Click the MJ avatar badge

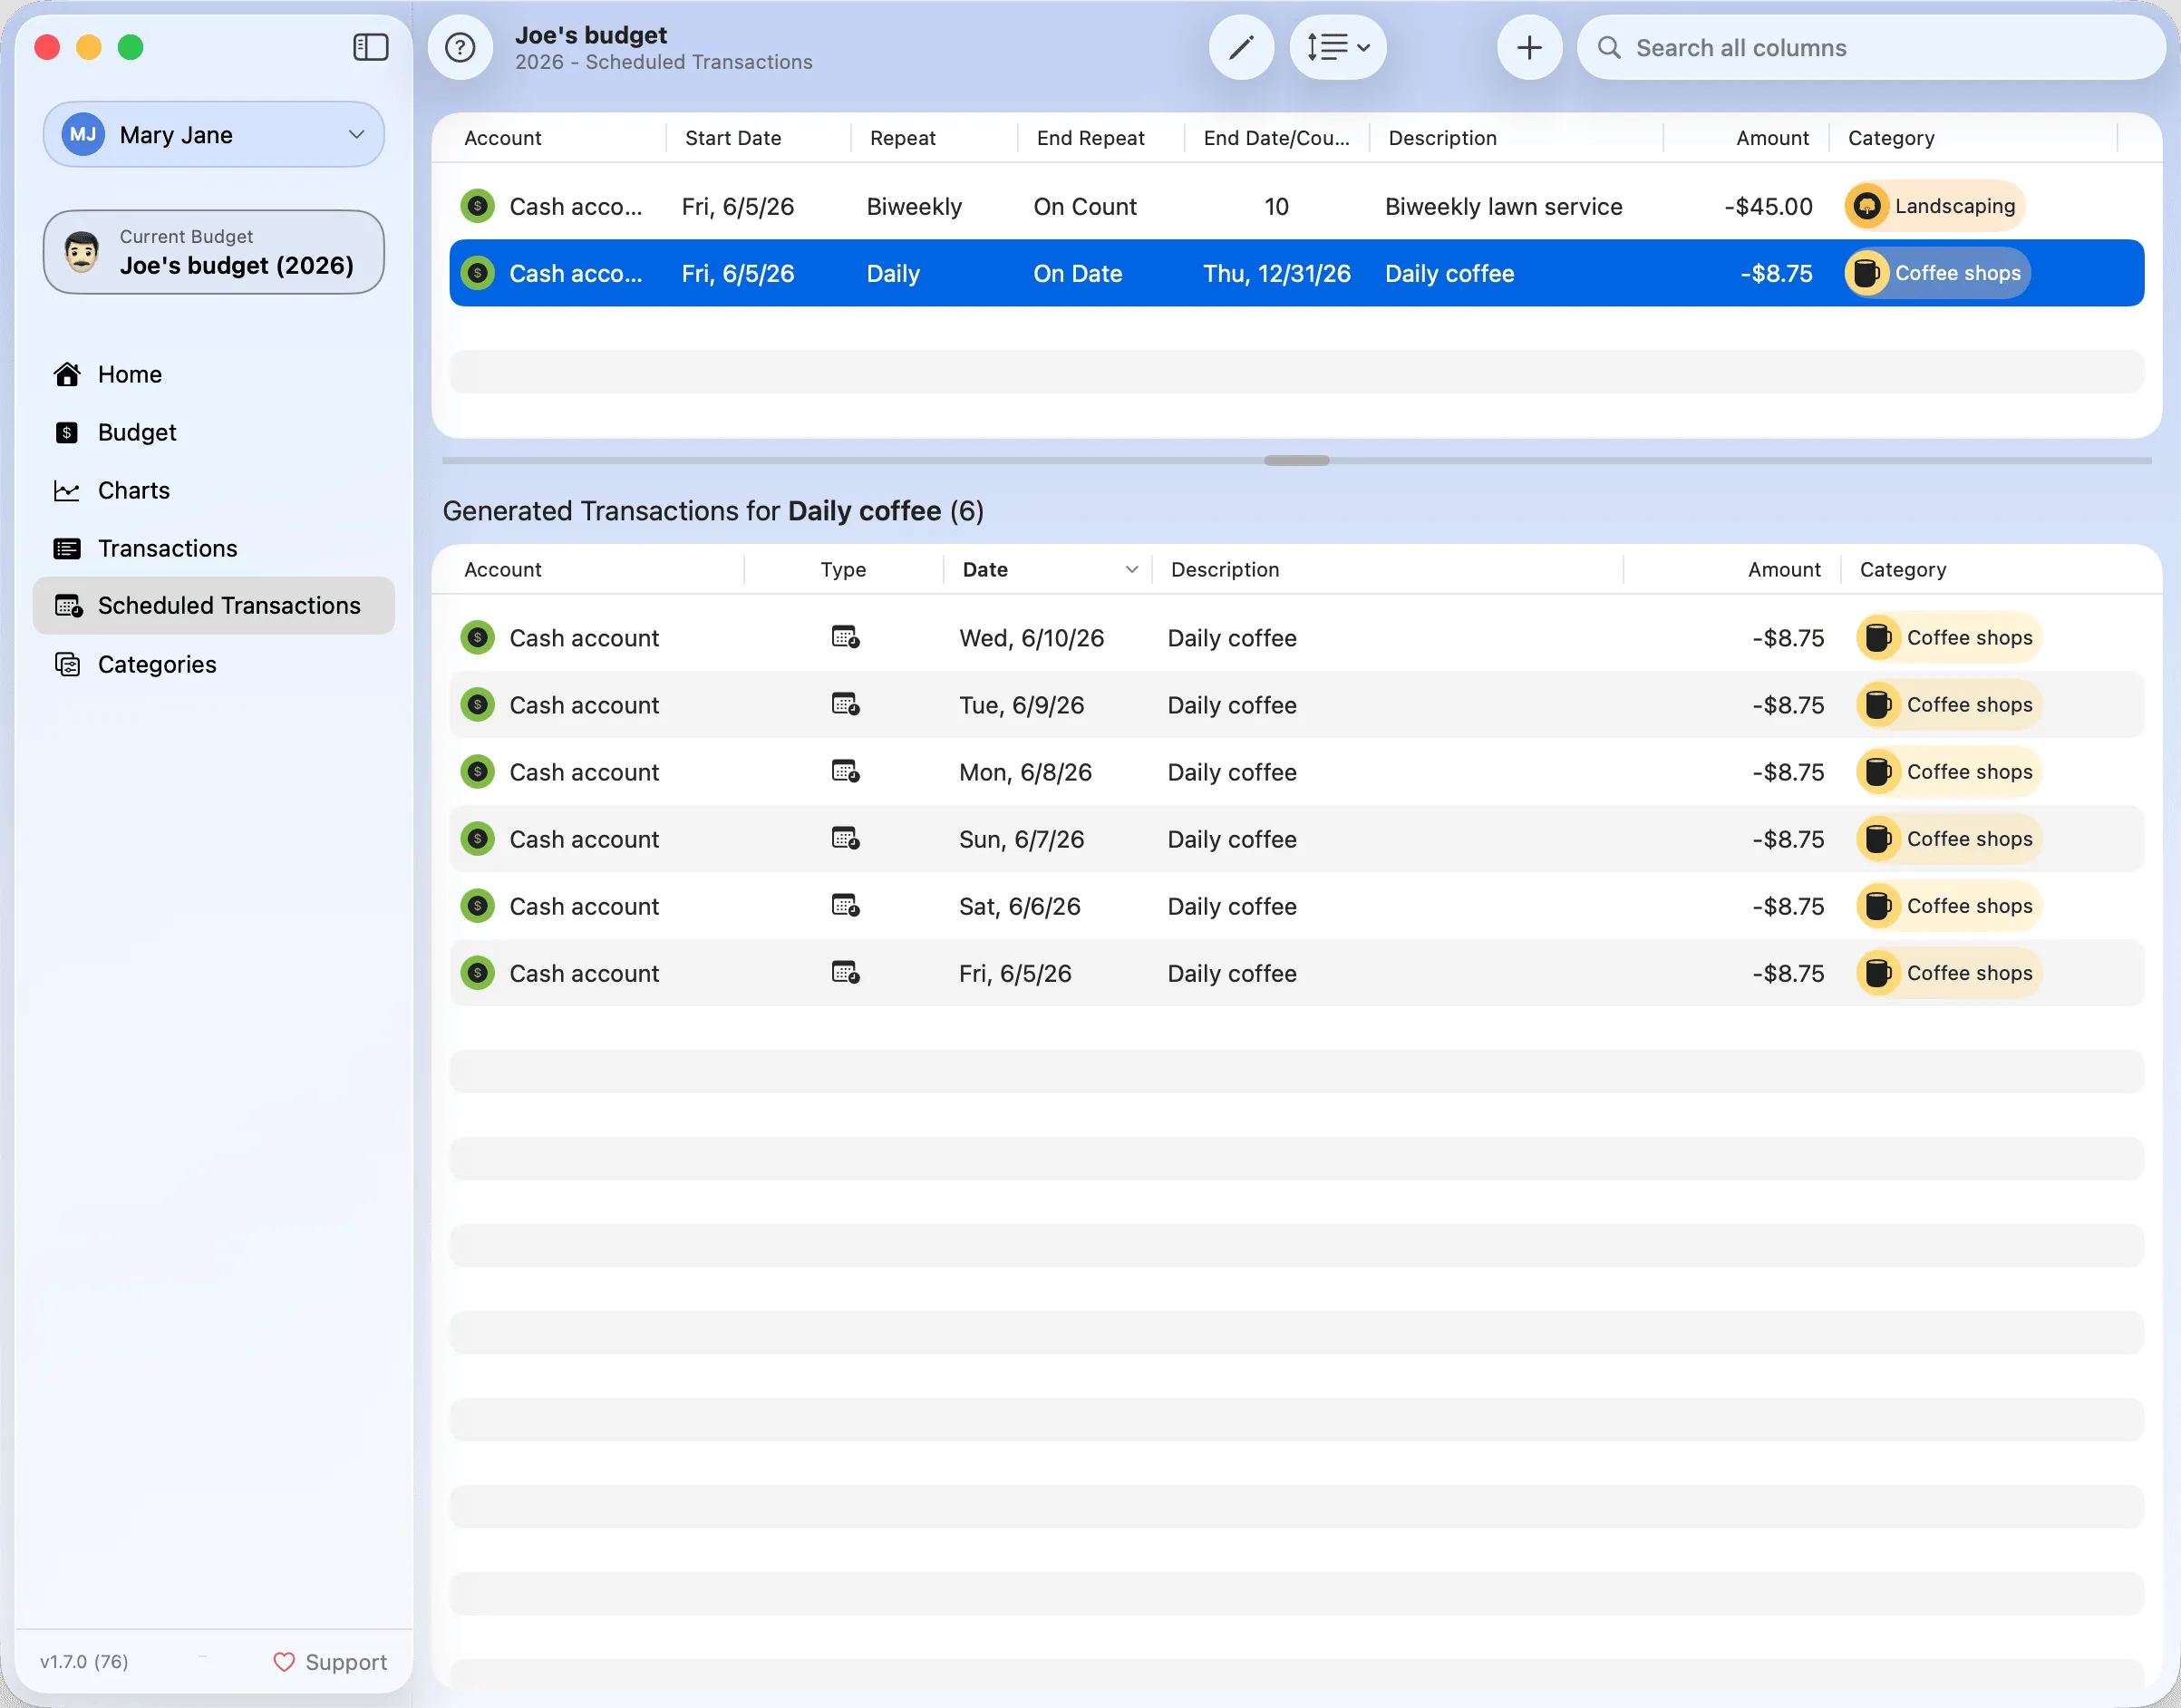[83, 134]
